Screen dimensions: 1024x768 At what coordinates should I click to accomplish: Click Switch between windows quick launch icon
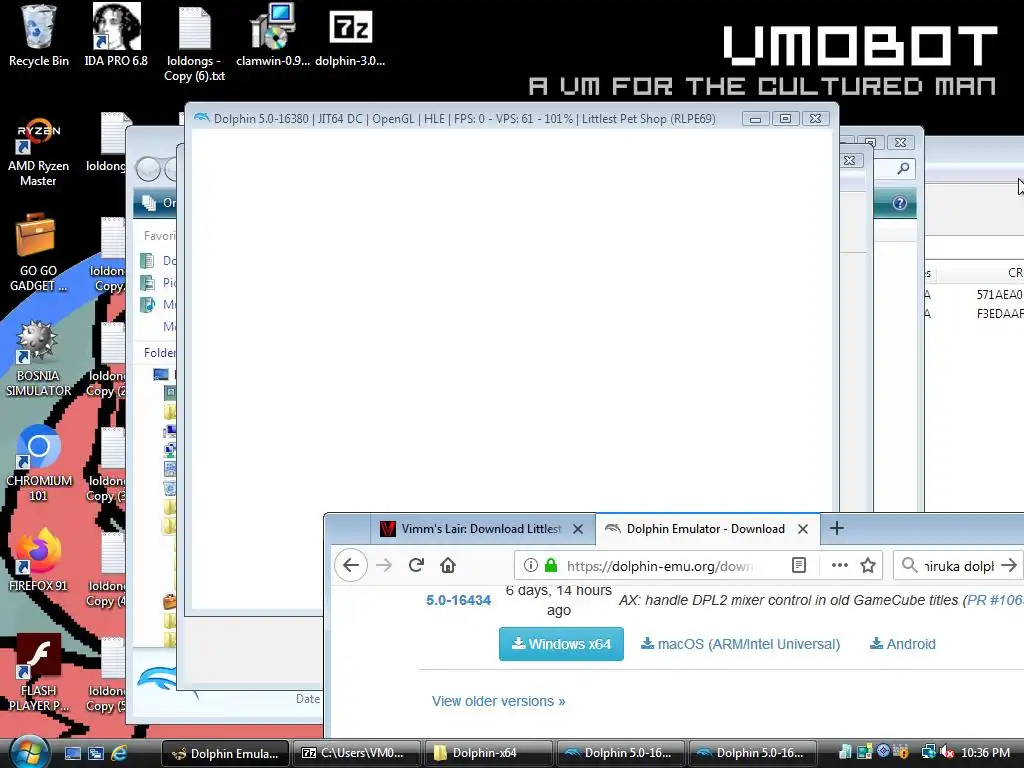(x=96, y=753)
